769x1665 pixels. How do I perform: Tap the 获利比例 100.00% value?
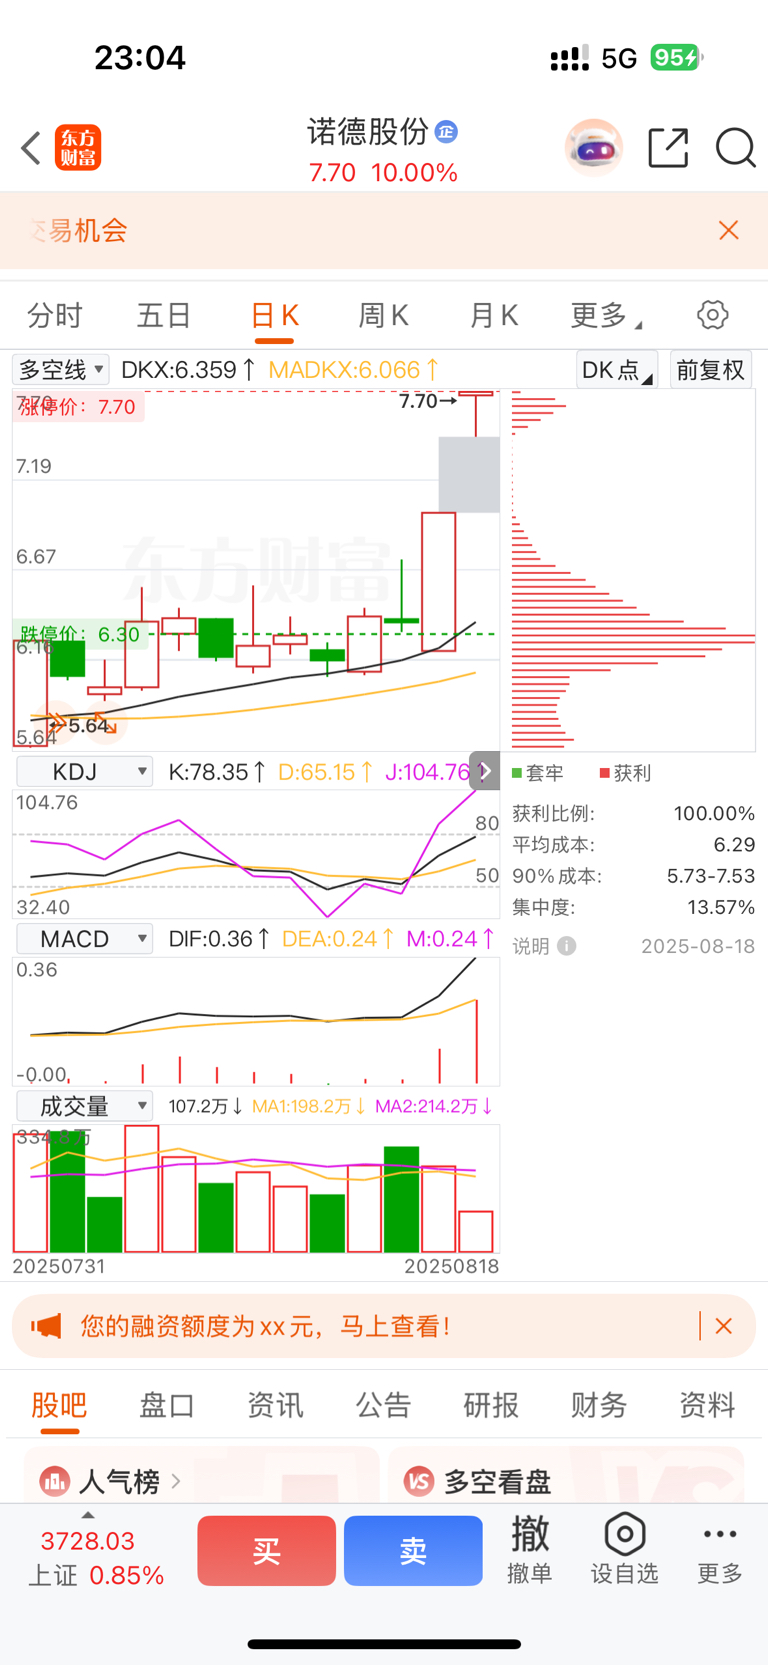pos(714,814)
